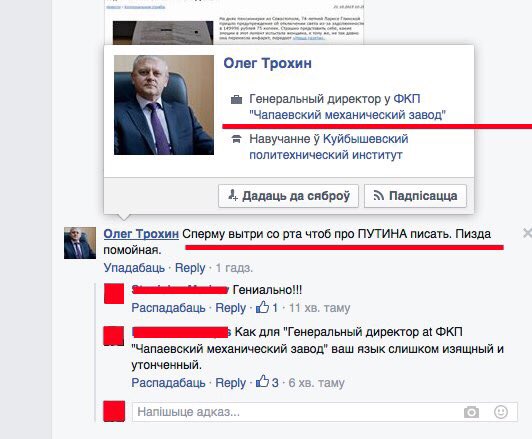
Task: Click the camera icon in reply box
Action: 471,412
